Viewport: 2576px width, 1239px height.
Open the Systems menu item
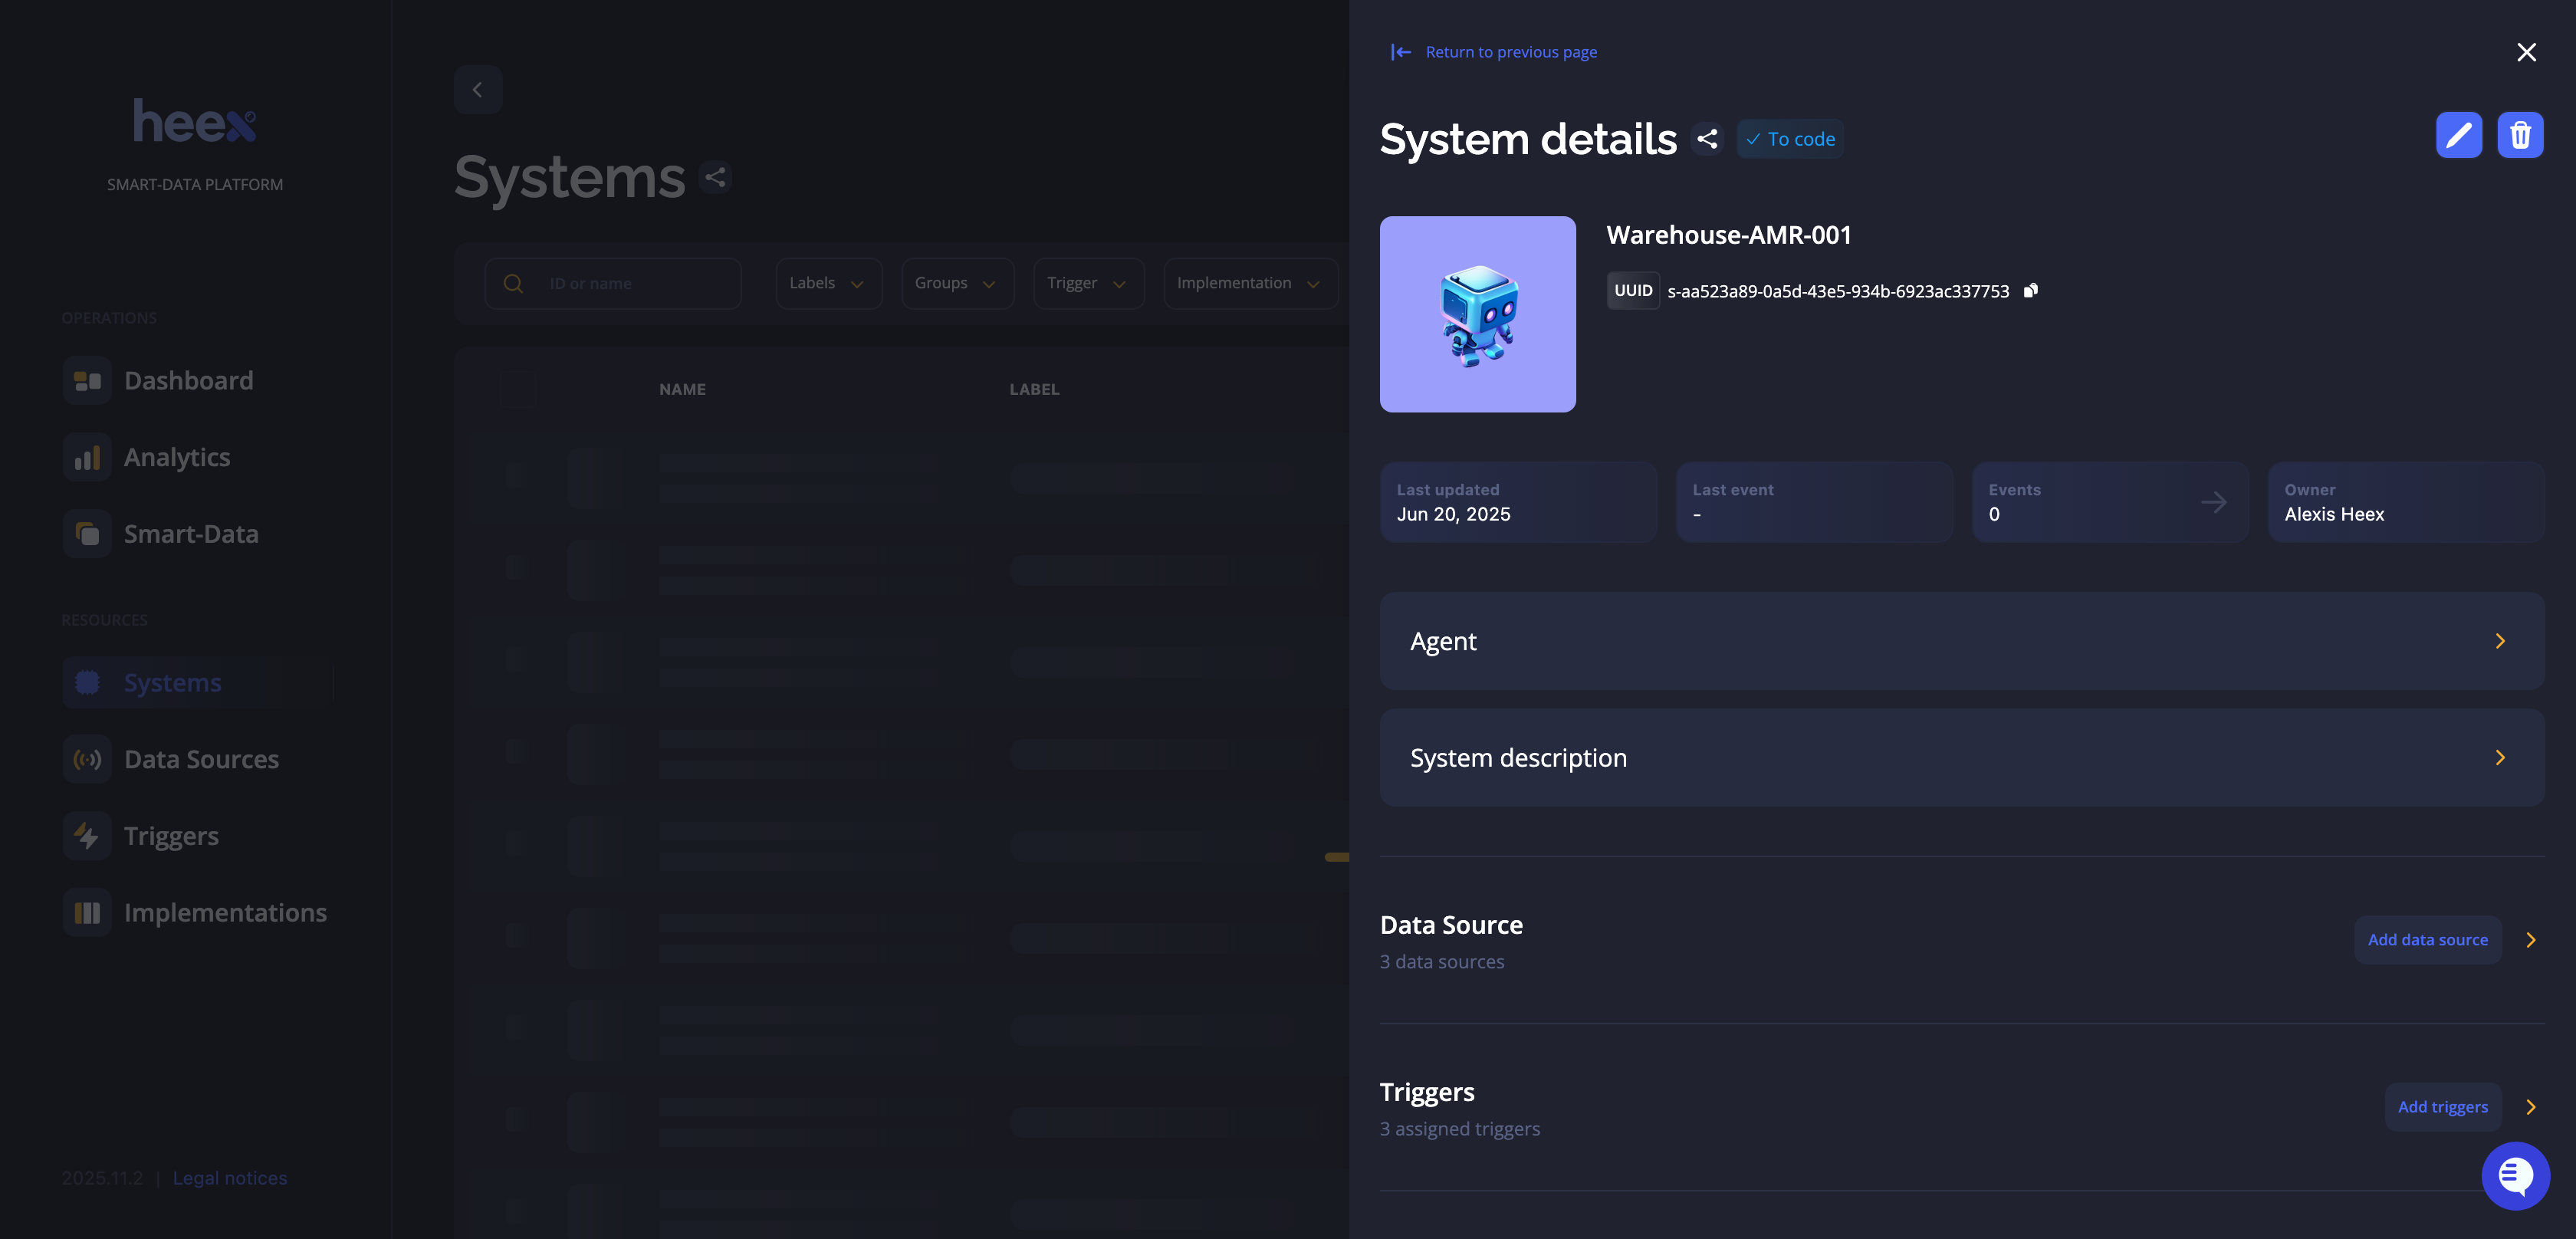point(172,682)
